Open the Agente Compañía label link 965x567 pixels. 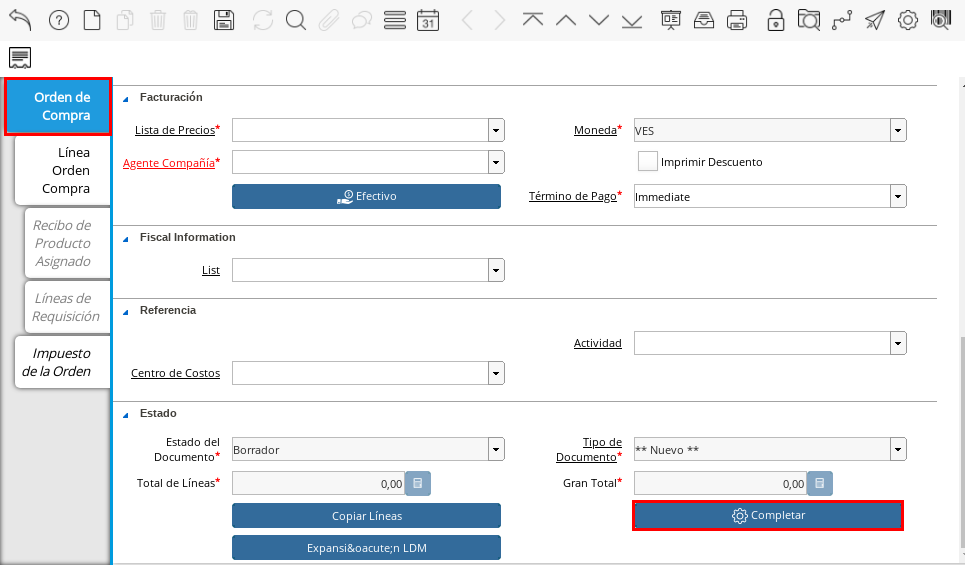coord(169,163)
